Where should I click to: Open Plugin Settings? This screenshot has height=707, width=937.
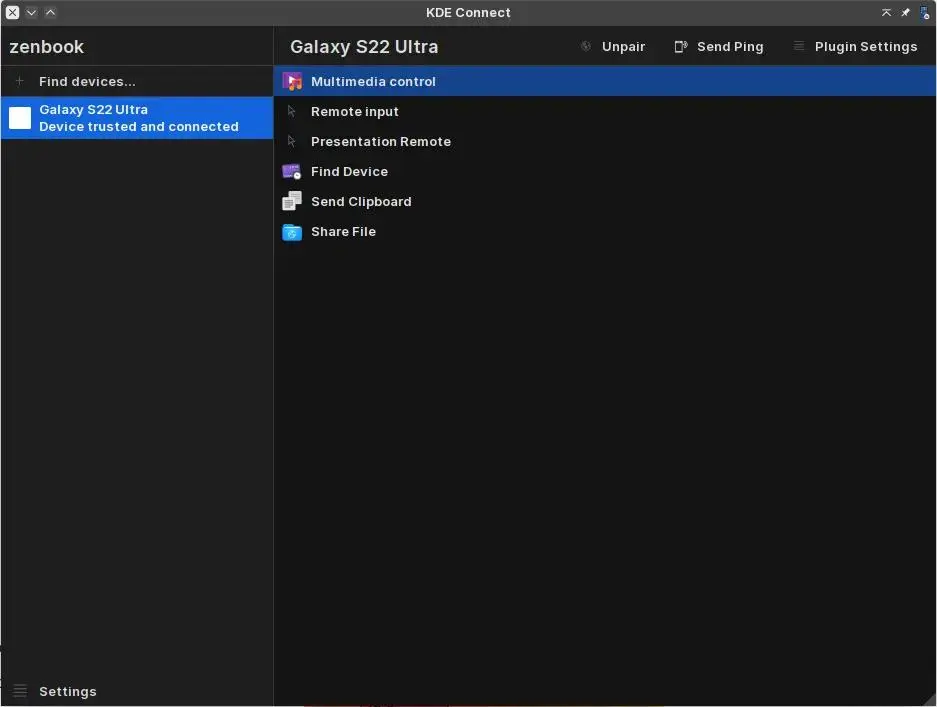click(x=855, y=46)
